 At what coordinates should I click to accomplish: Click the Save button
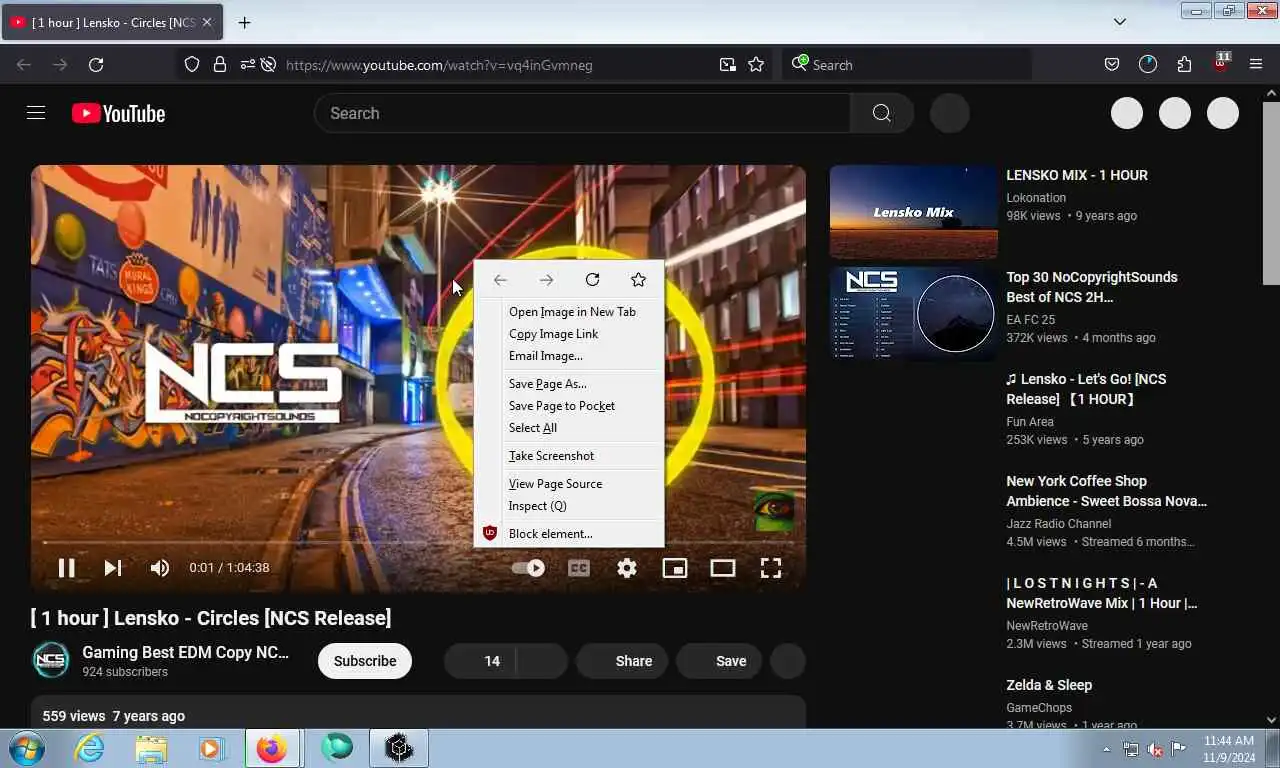[x=719, y=661]
